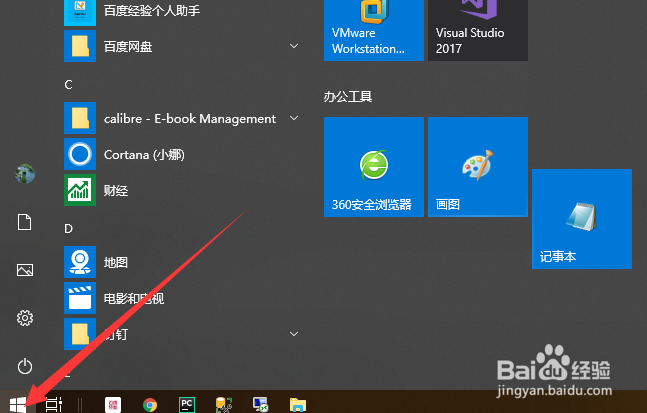This screenshot has width=647, height=413.
Task: Expand the calibre E-book Management chevron
Action: 294,118
